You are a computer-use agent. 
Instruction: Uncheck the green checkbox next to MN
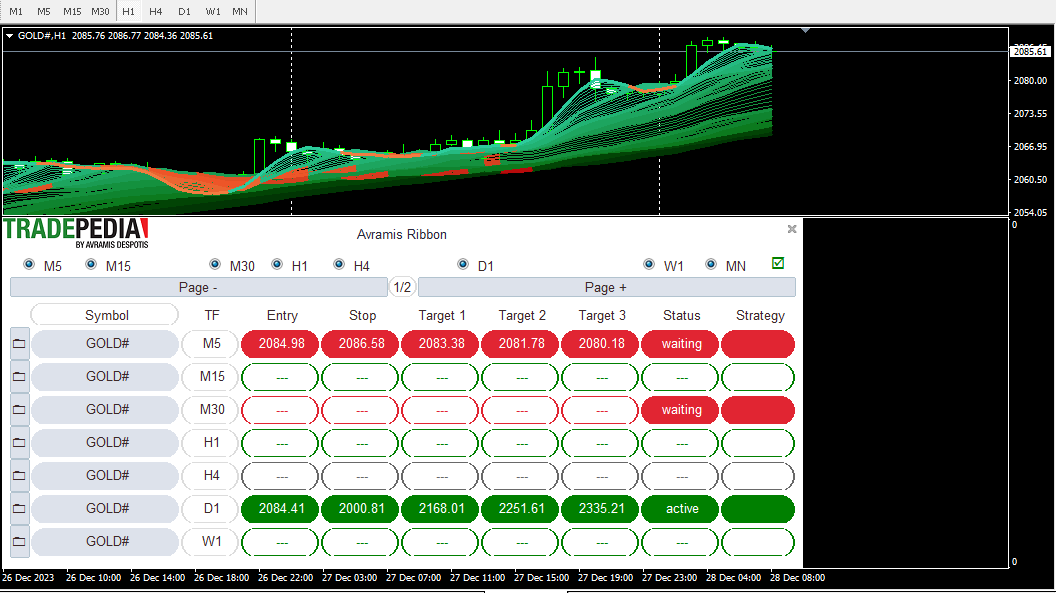[778, 264]
